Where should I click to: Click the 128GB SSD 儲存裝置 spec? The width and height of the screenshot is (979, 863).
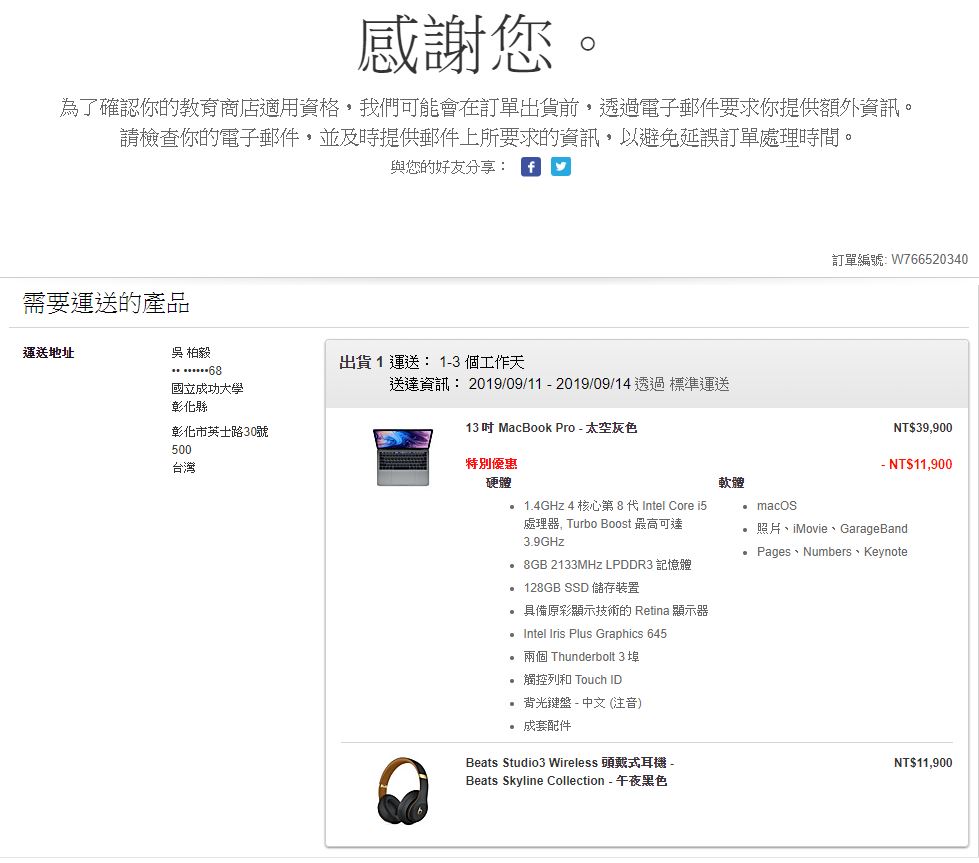(x=581, y=588)
